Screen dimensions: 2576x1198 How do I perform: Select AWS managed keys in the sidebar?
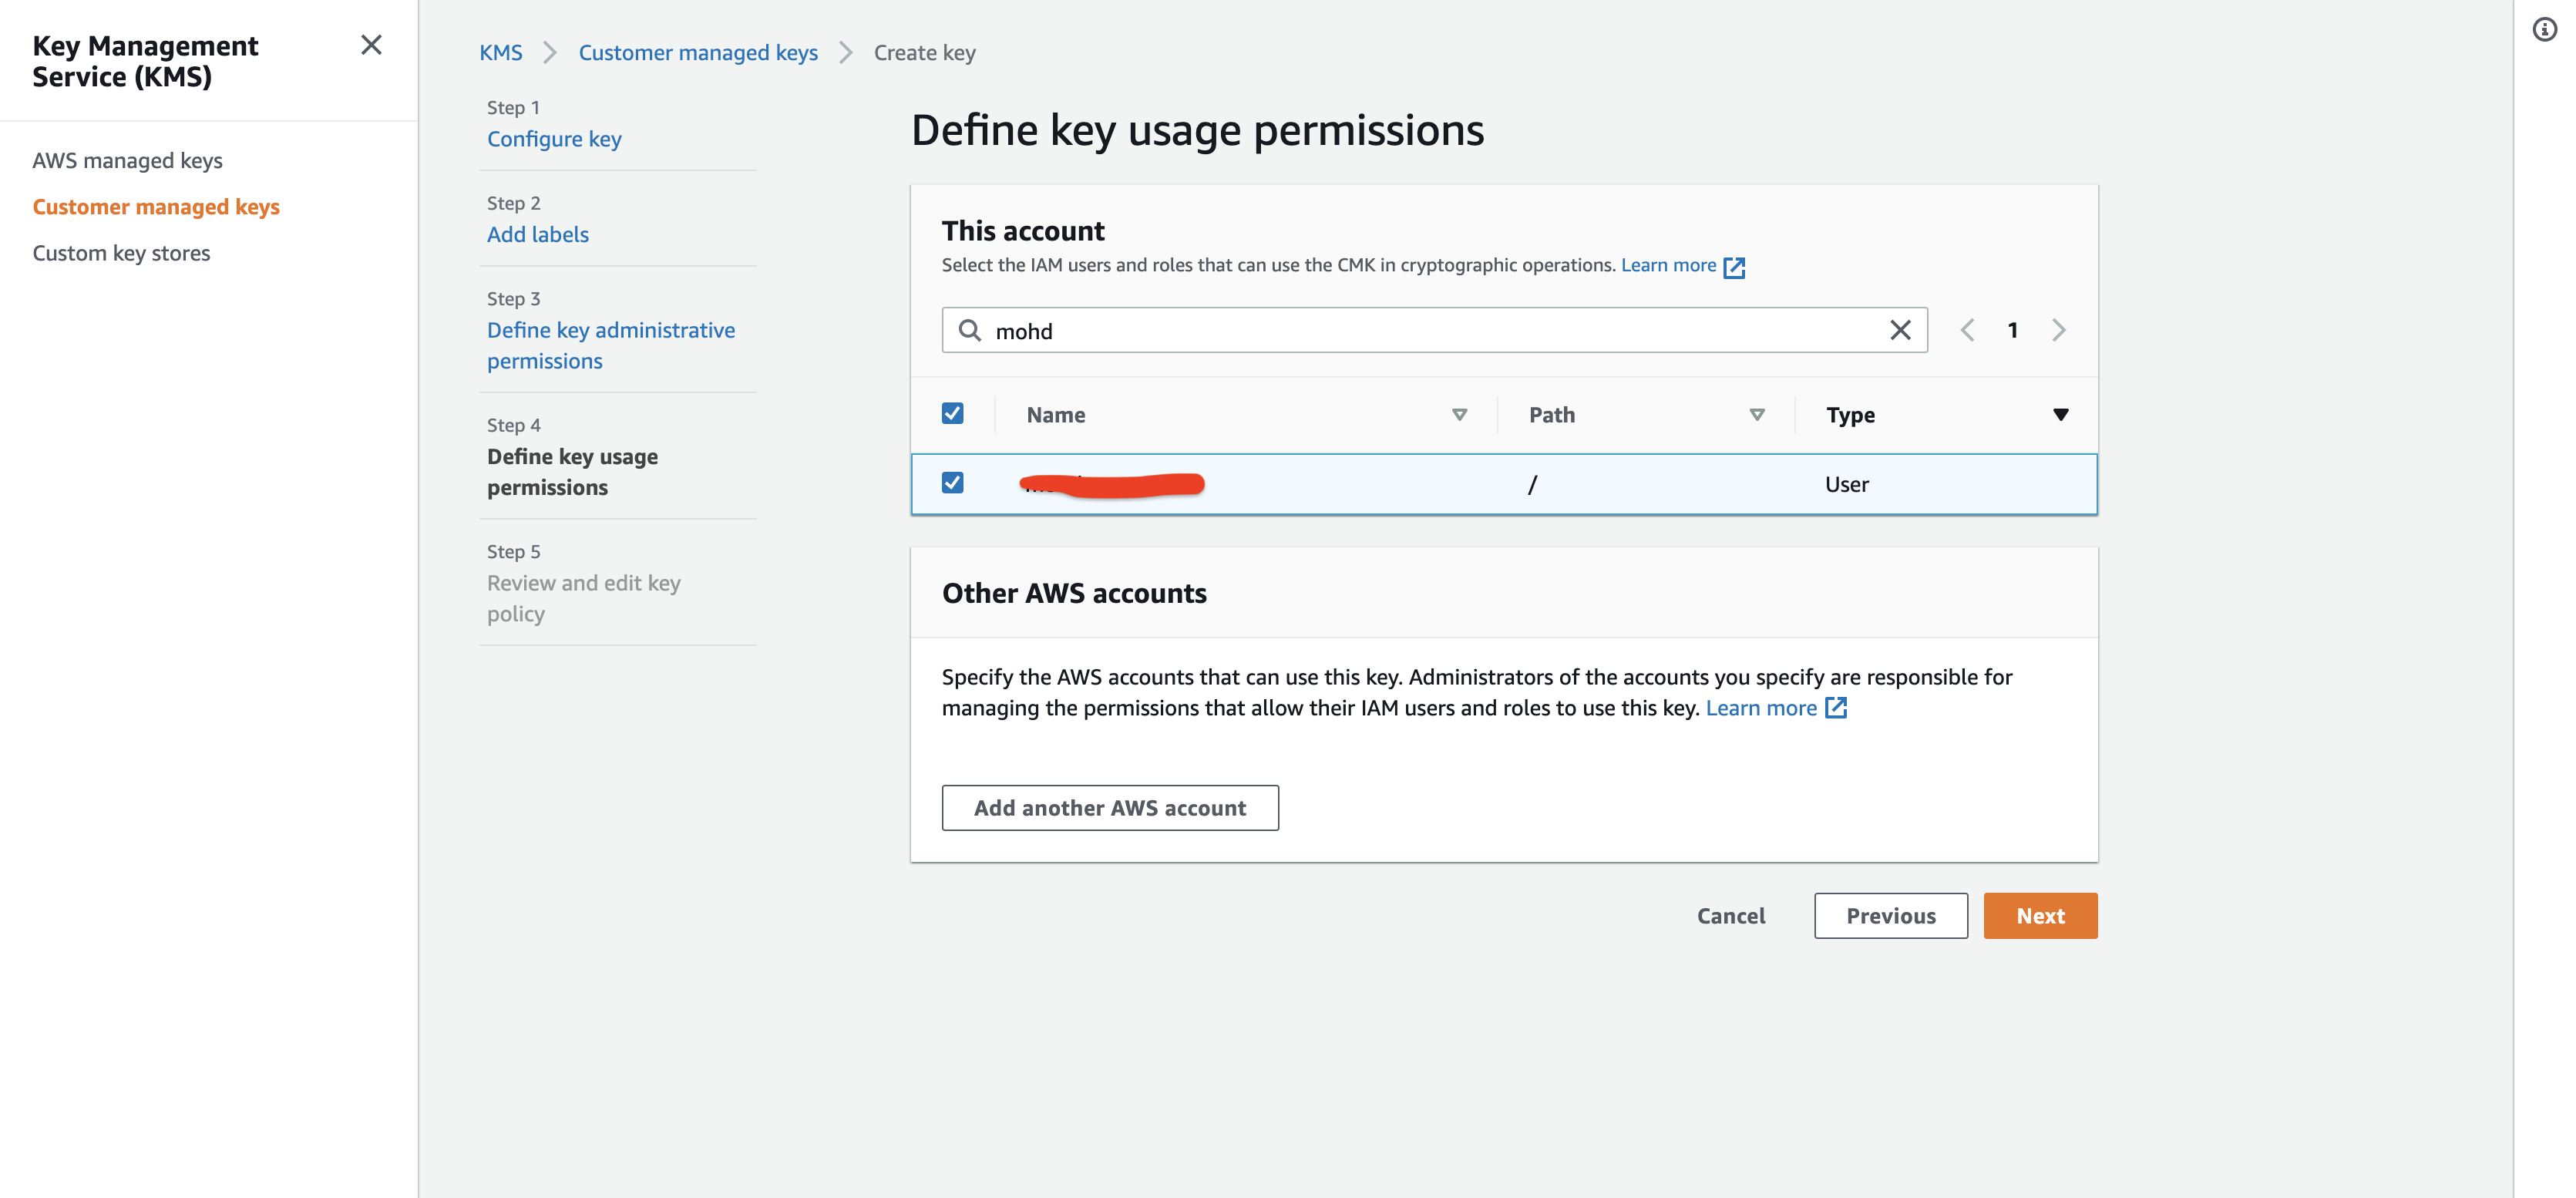pyautogui.click(x=127, y=160)
